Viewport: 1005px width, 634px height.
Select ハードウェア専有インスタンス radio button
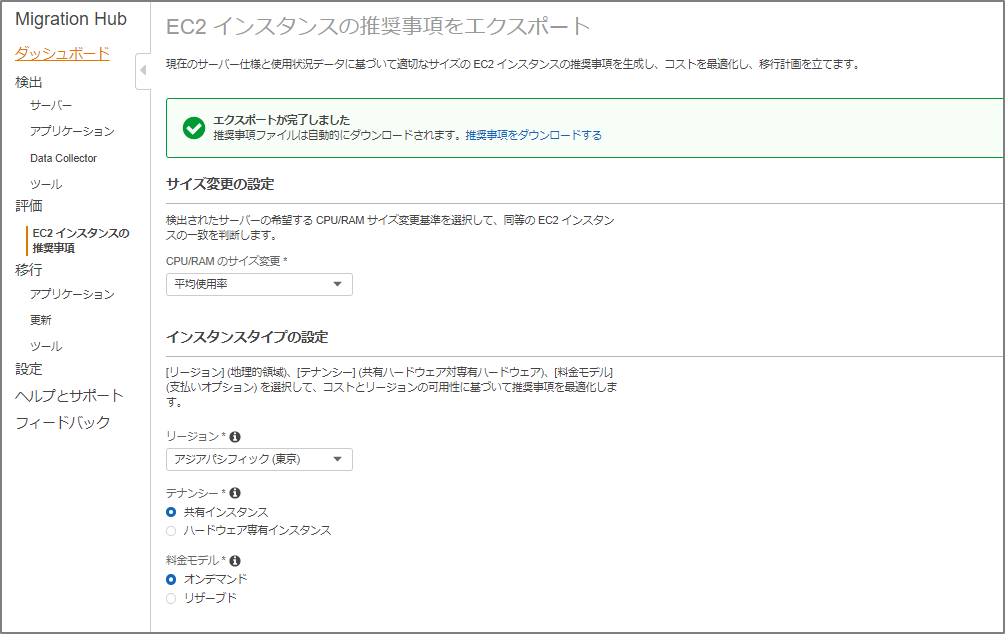tap(171, 530)
